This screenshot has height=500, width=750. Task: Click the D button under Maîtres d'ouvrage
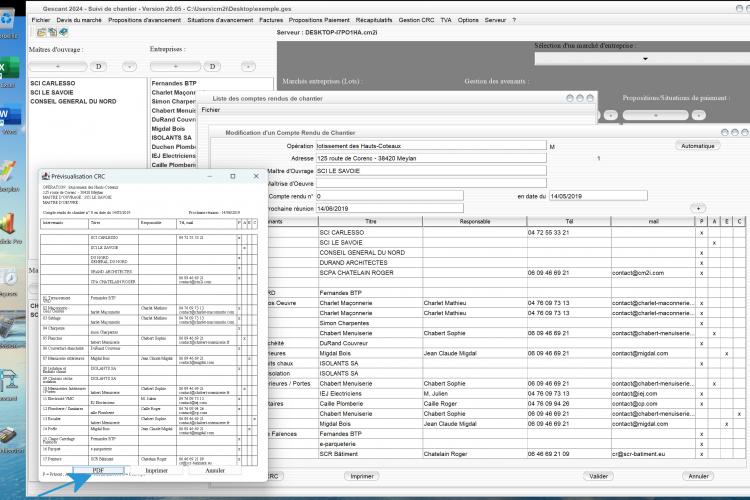99,67
